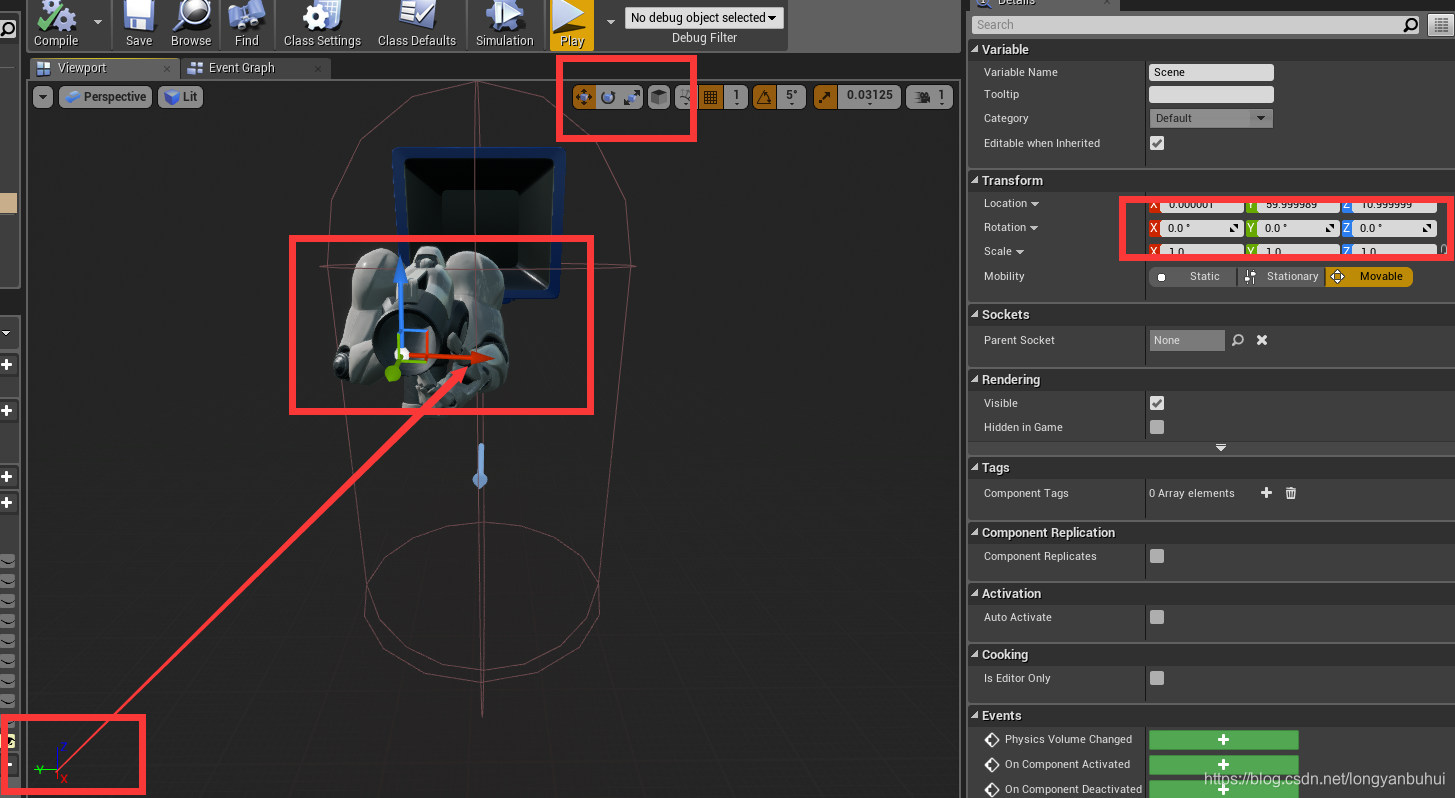Save the blueprint via the Save icon

[139, 24]
